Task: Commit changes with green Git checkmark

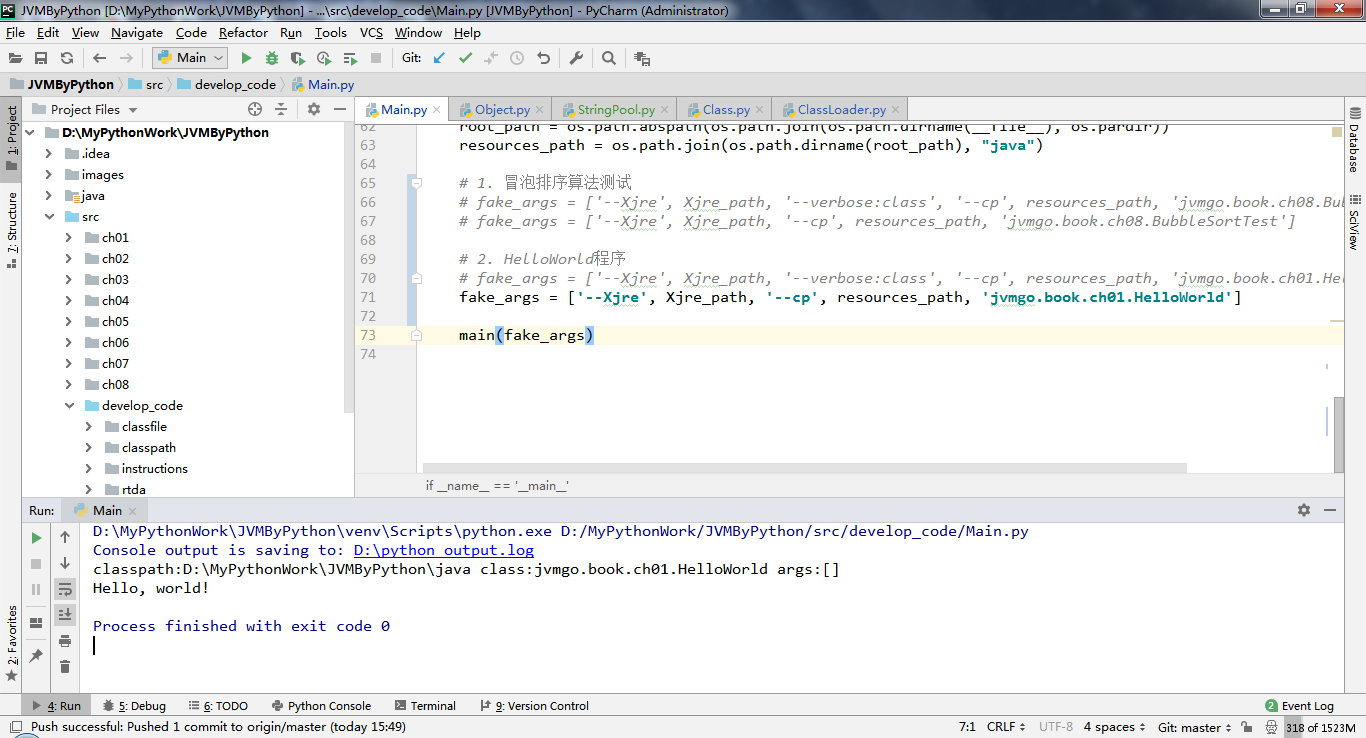Action: pyautogui.click(x=465, y=58)
